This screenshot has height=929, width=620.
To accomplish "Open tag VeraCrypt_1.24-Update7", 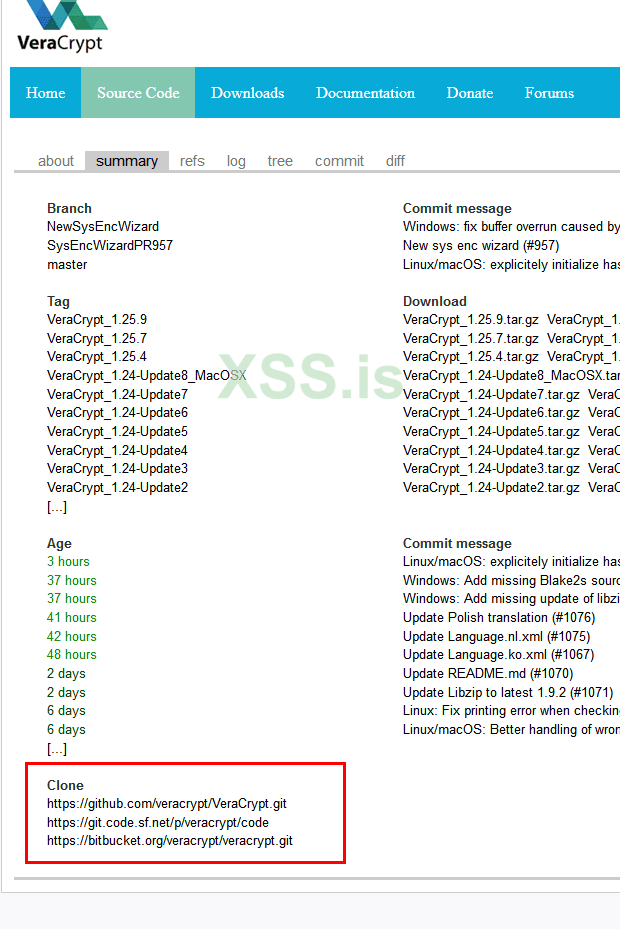I will pos(117,394).
